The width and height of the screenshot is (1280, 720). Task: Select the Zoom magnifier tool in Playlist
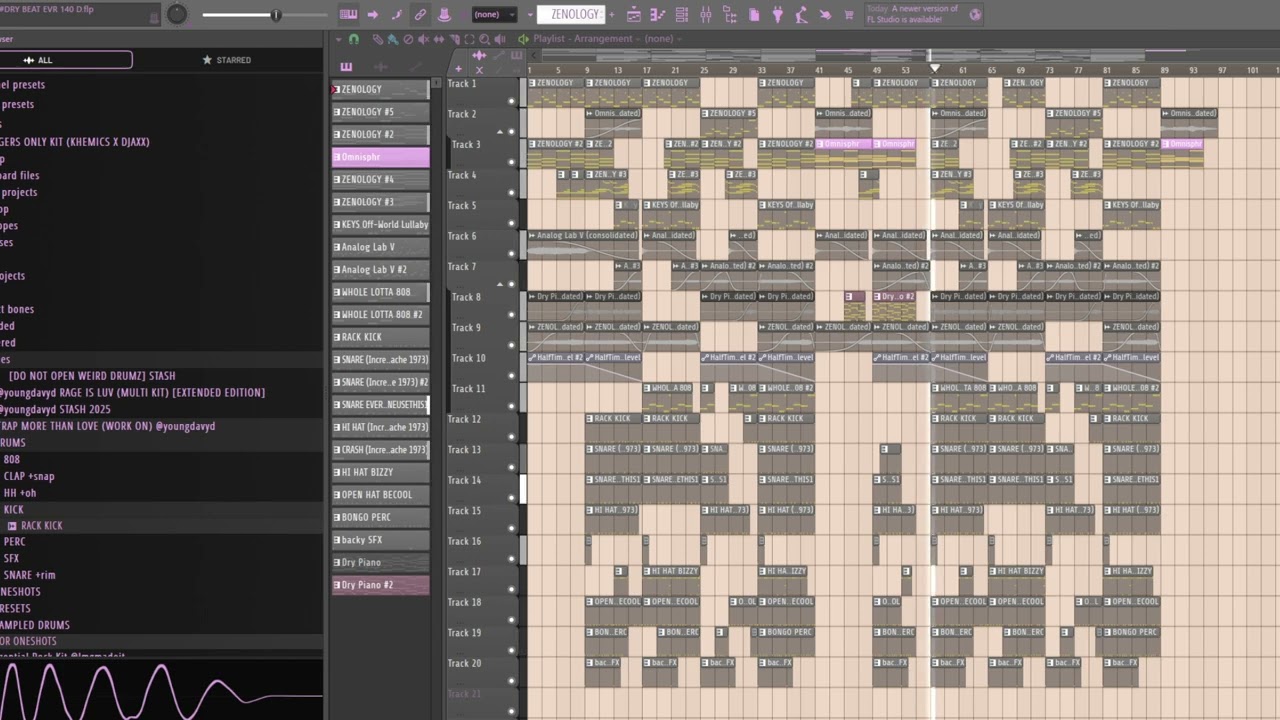(484, 39)
